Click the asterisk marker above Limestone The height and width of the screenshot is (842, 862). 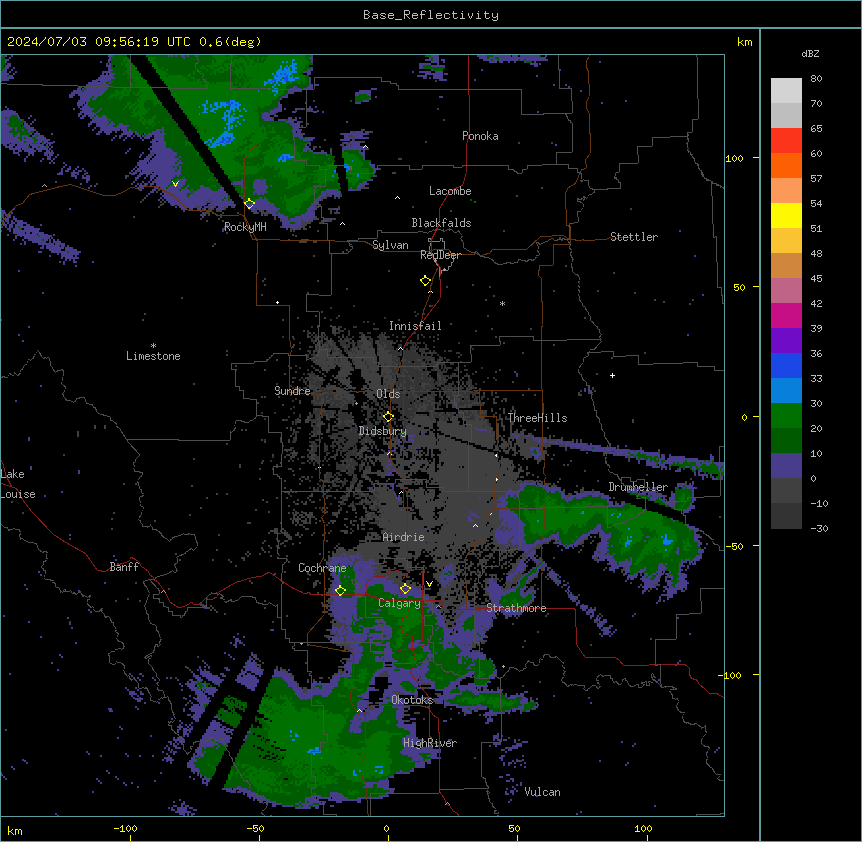pyautogui.click(x=153, y=346)
